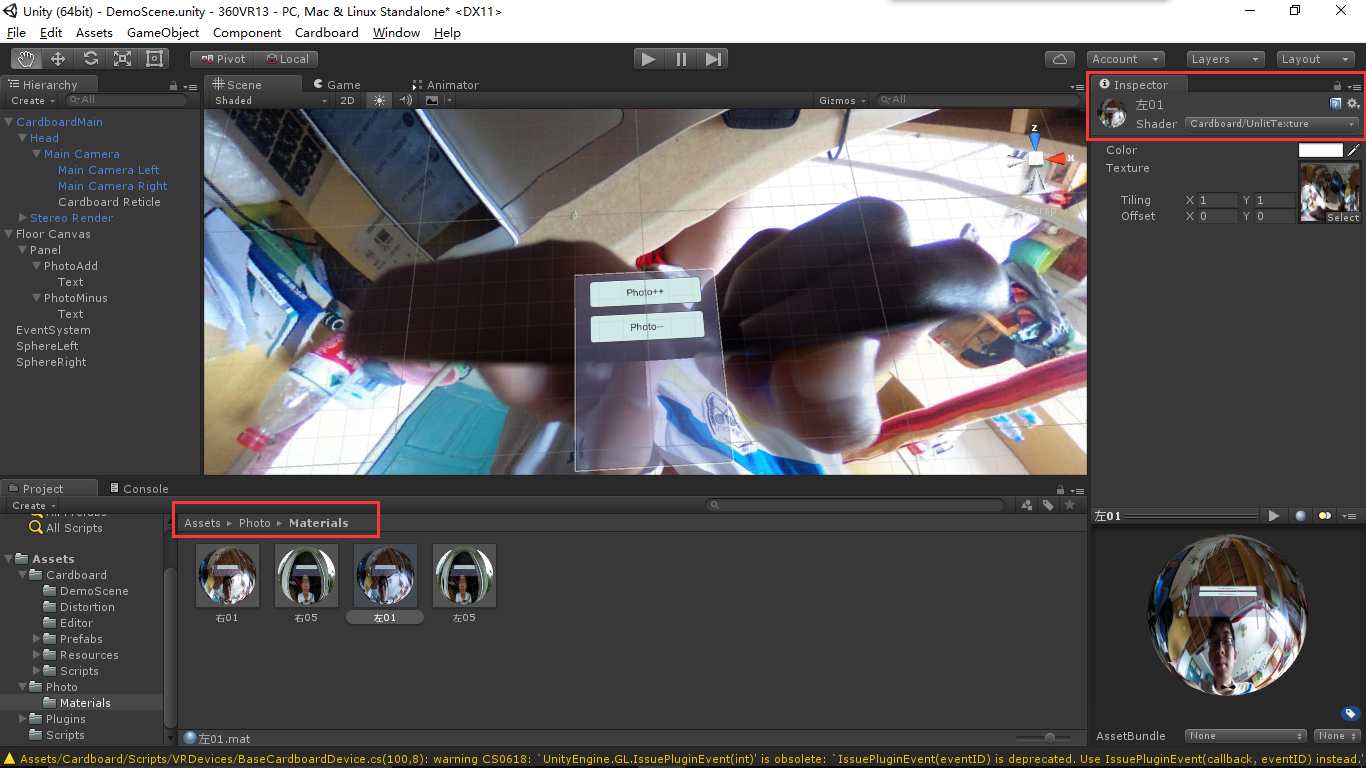
Task: Toggle the Inspector lock icon
Action: point(1337,86)
